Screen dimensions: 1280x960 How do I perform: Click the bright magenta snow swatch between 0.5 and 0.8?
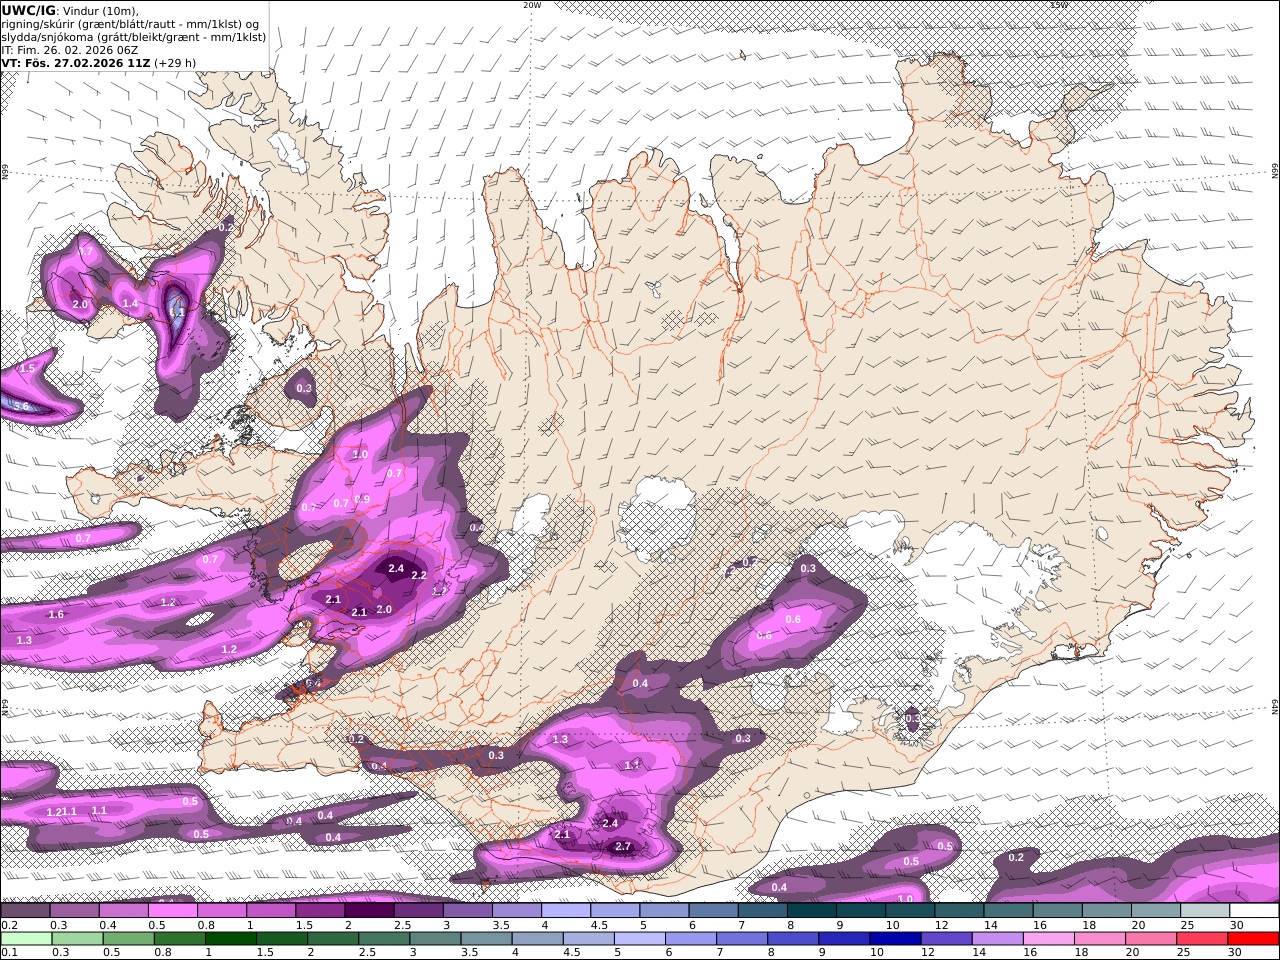click(x=173, y=911)
